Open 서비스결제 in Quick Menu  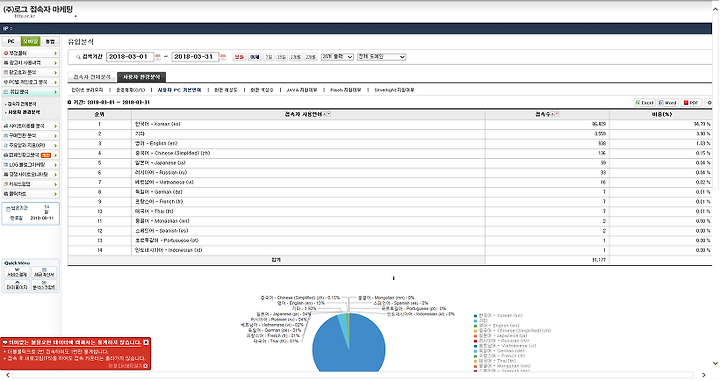point(17,272)
